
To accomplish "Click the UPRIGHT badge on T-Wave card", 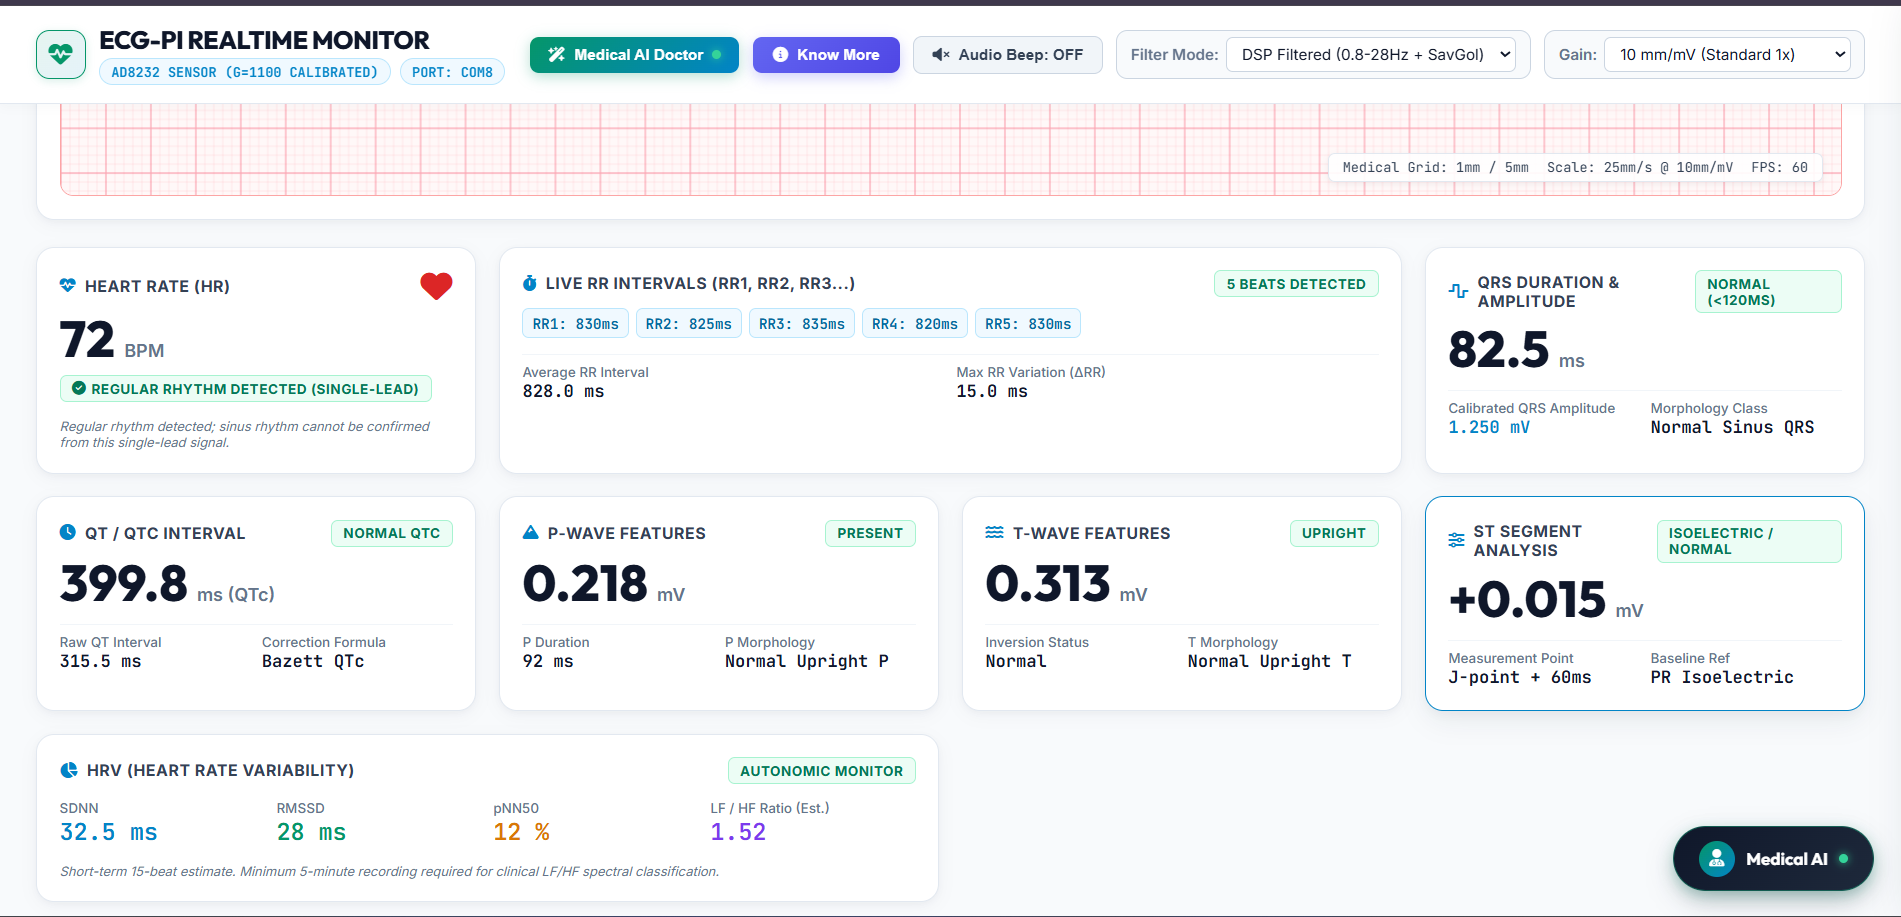I will point(1334,533).
